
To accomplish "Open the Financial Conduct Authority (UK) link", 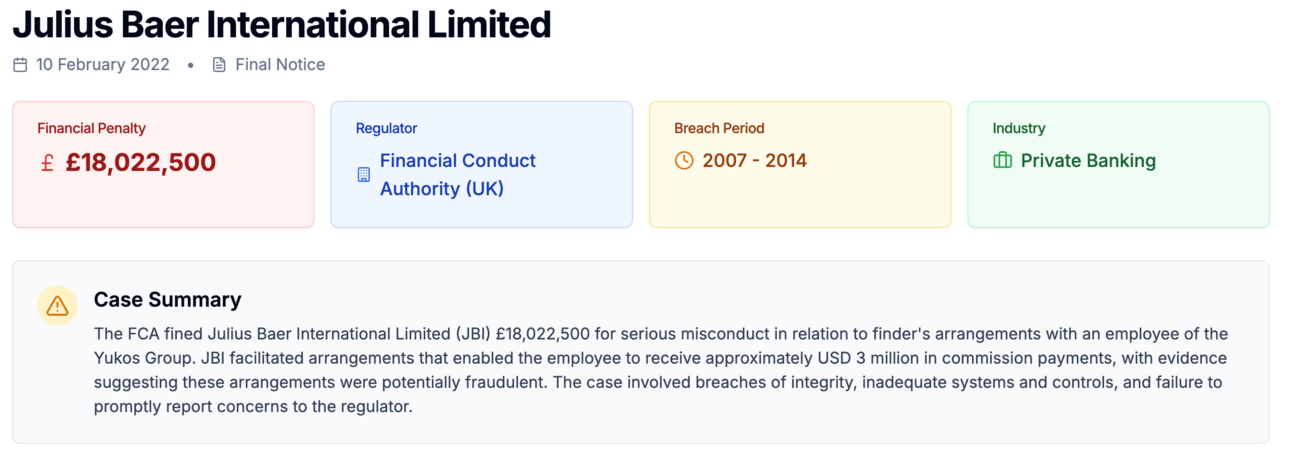I will click(x=457, y=174).
